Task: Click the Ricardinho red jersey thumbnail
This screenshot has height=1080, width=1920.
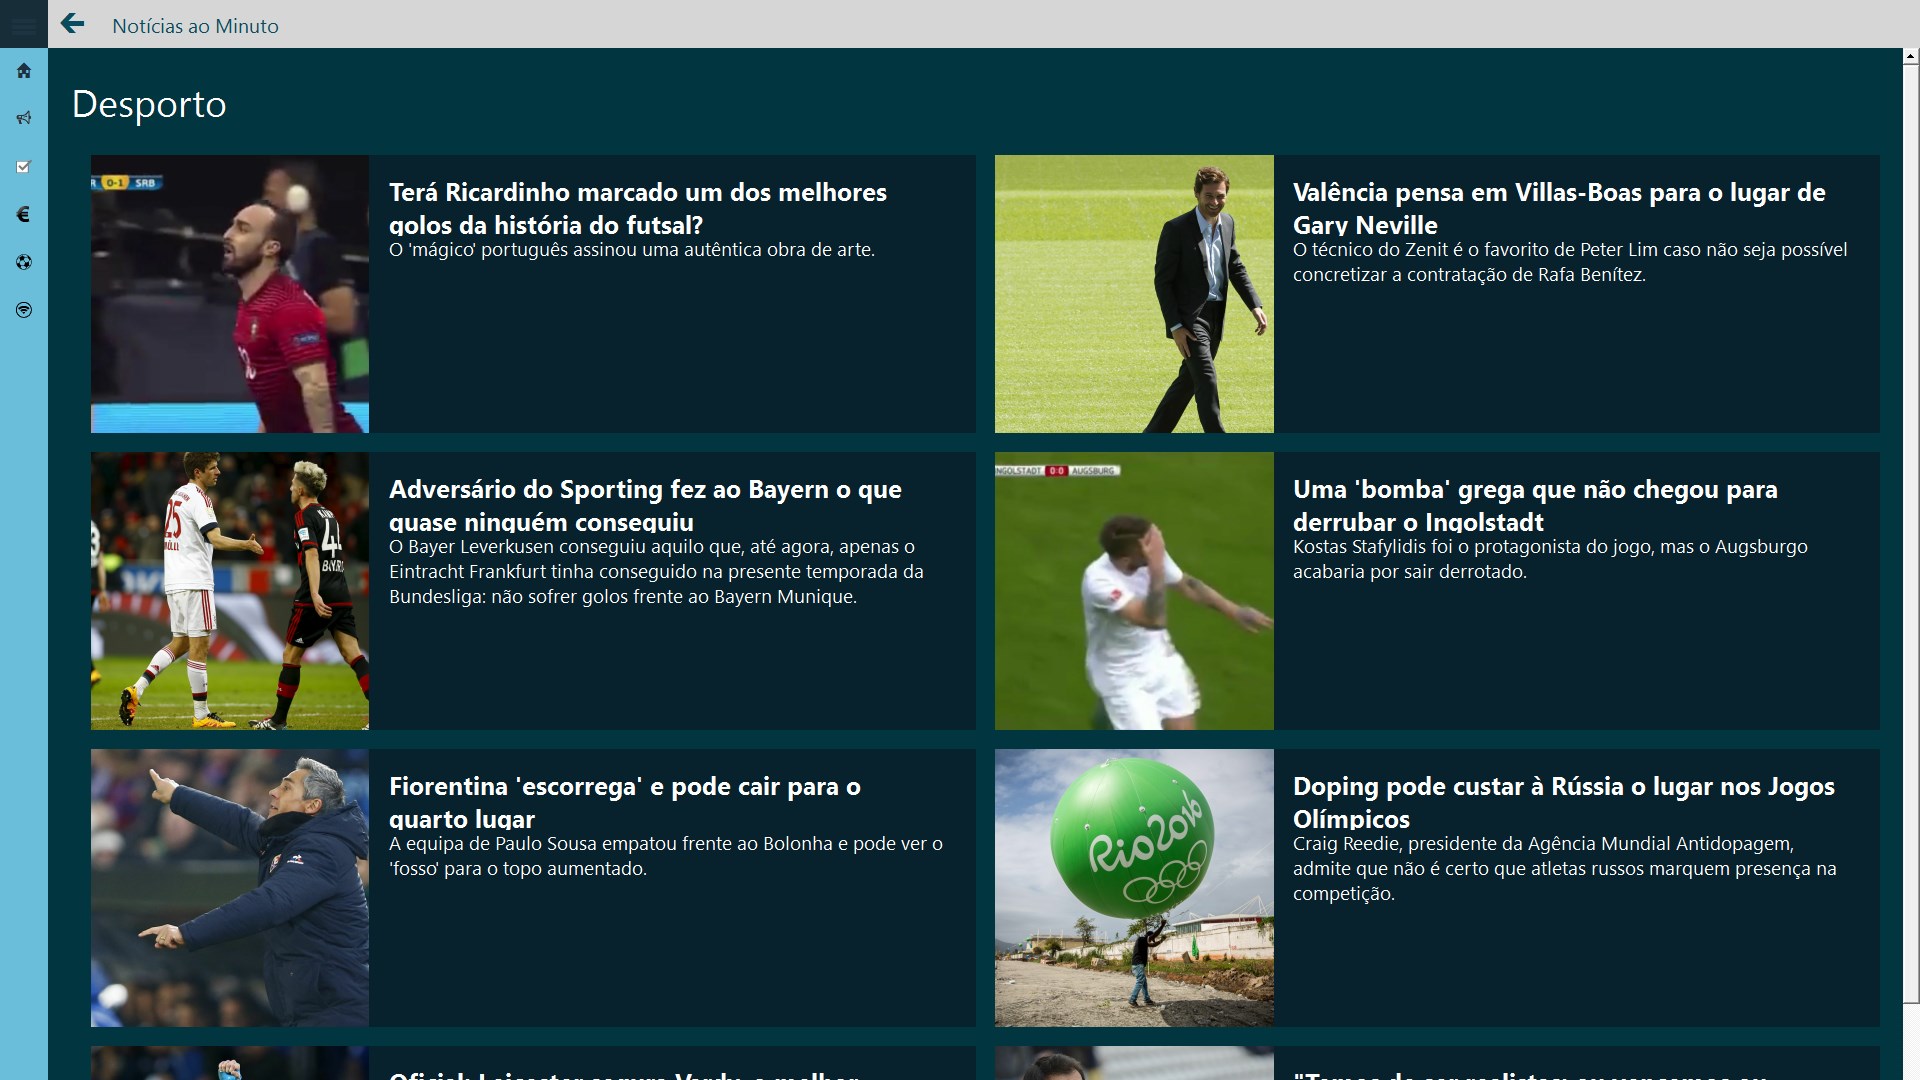Action: point(230,294)
